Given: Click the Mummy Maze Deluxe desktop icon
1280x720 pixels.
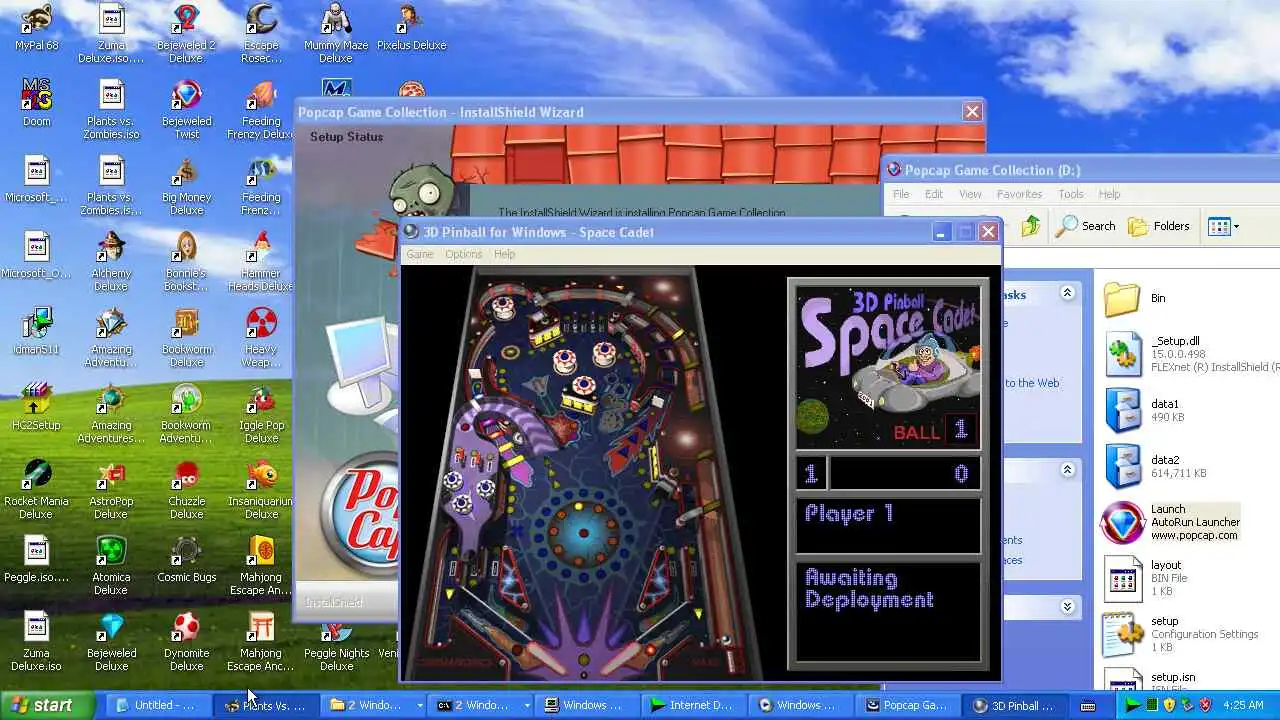Looking at the screenshot, I should pyautogui.click(x=336, y=34).
